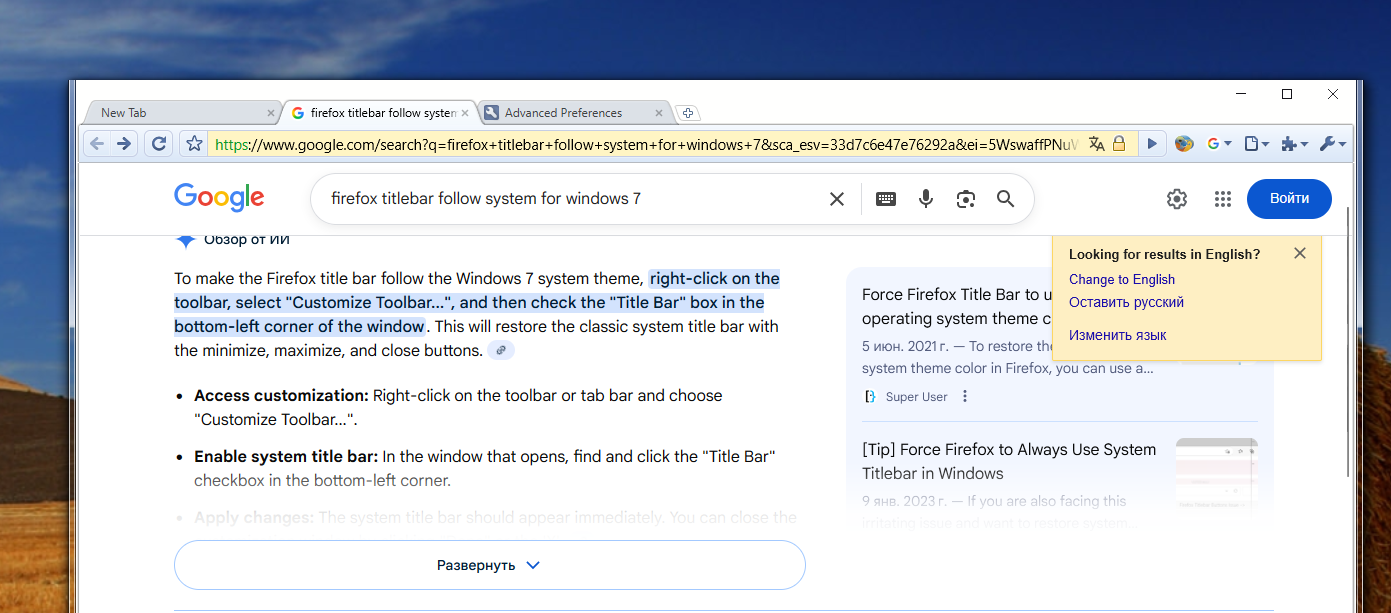
Task: Click the wrench favicon on Advanced Preferences tab
Action: 492,113
